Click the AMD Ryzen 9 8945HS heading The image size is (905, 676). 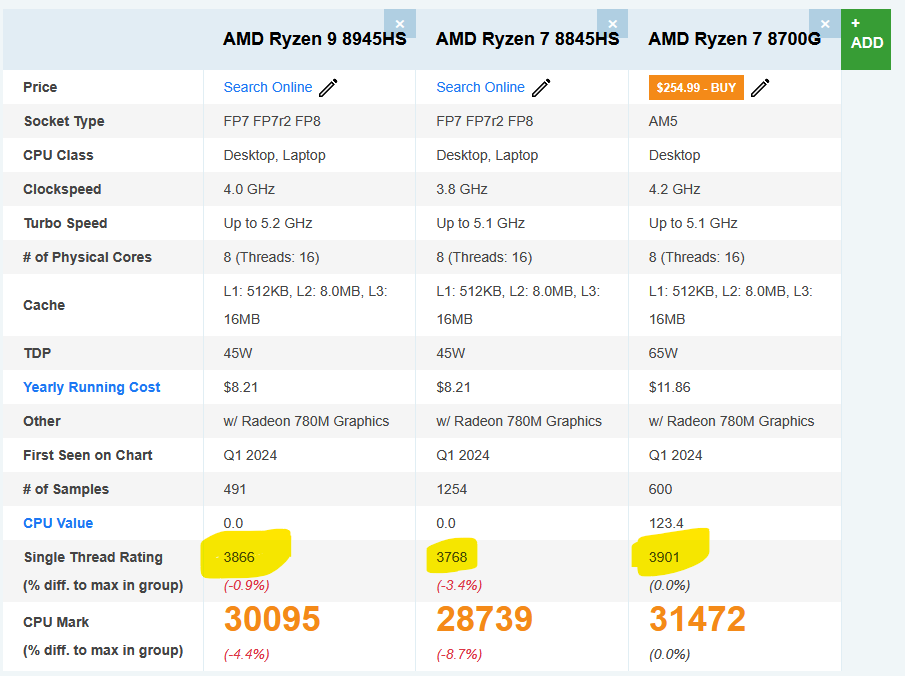pos(315,39)
